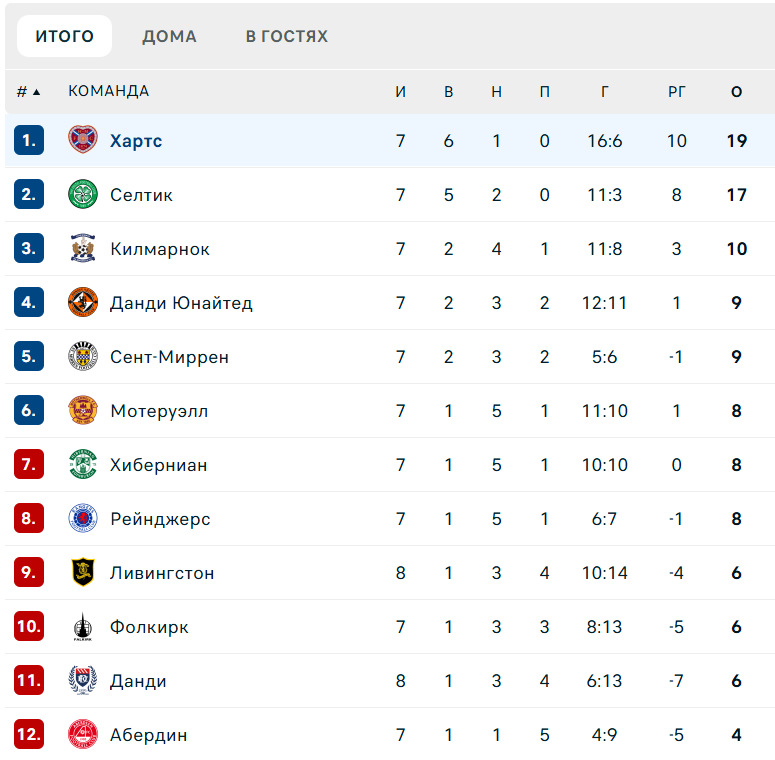Click the position badge 12 for Абердин
775x760 pixels.
pyautogui.click(x=30, y=735)
